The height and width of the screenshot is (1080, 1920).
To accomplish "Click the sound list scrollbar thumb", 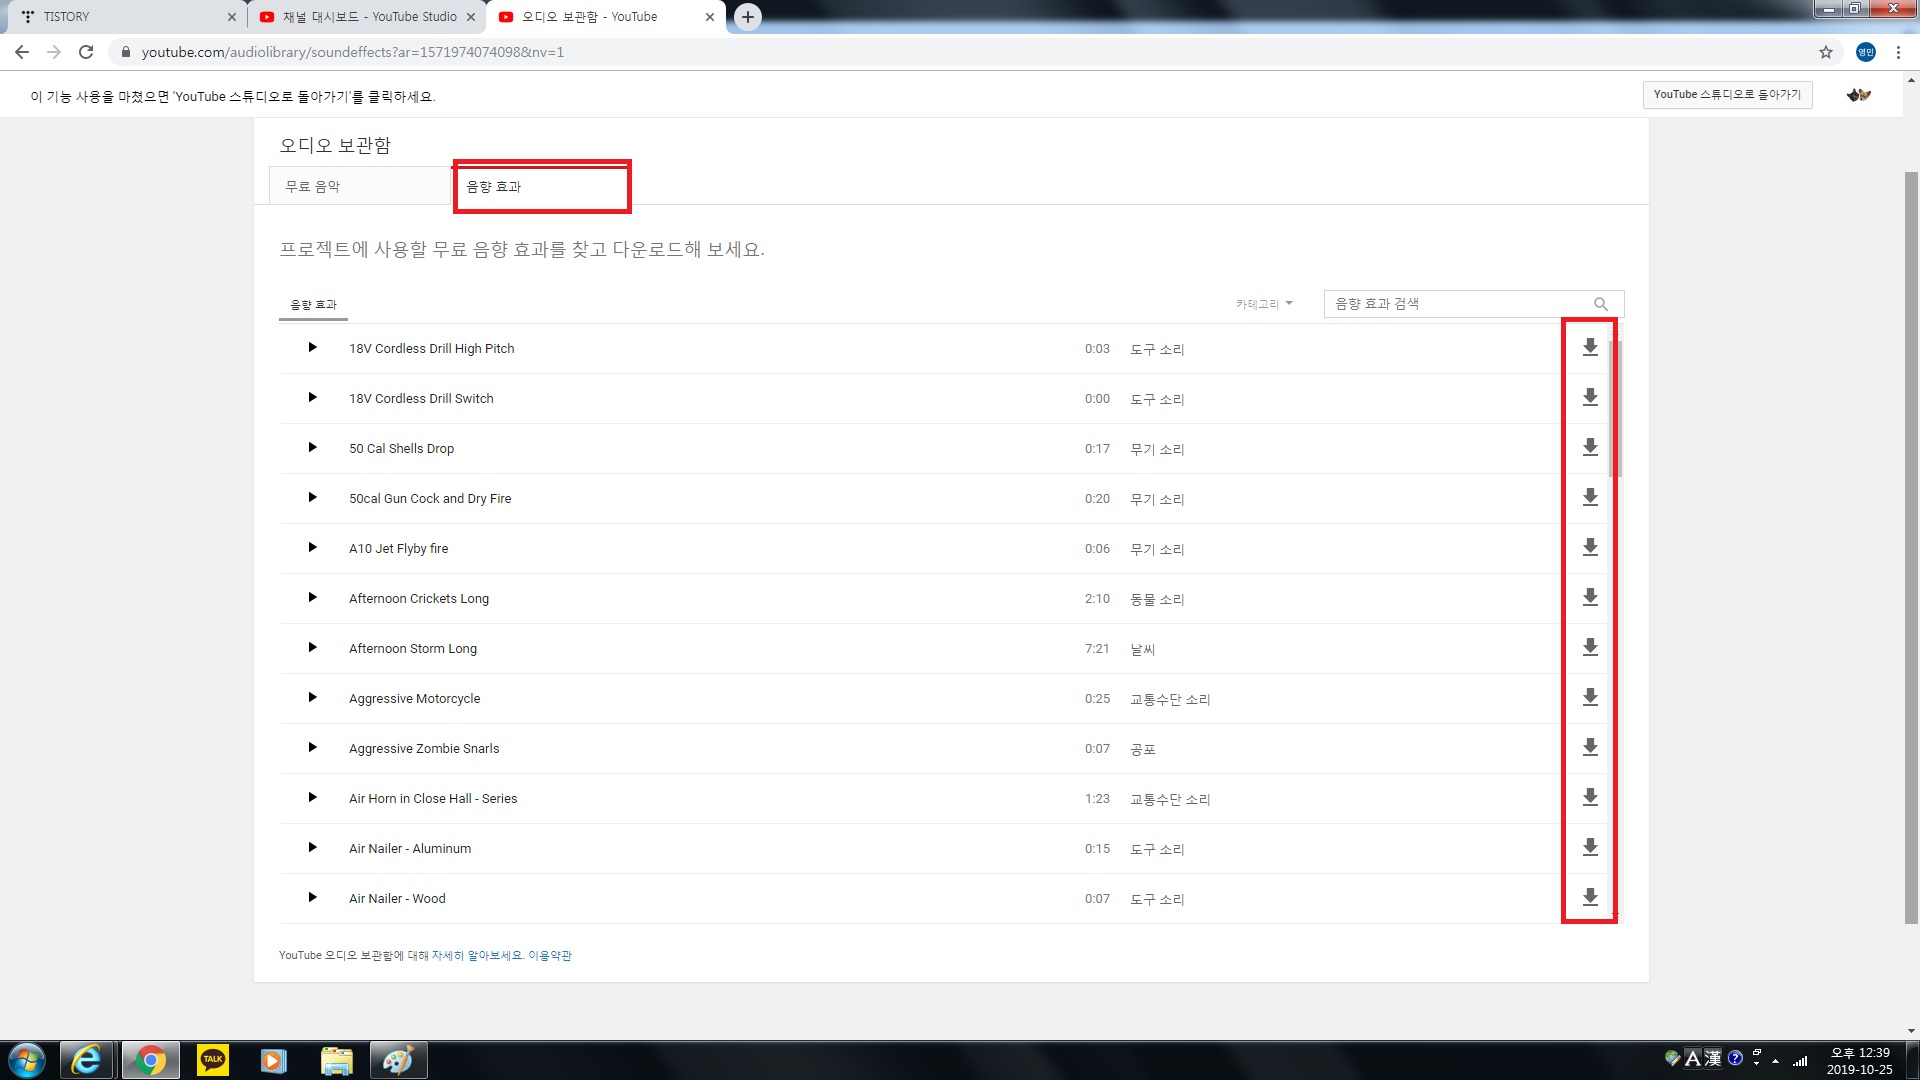I will click(1615, 410).
